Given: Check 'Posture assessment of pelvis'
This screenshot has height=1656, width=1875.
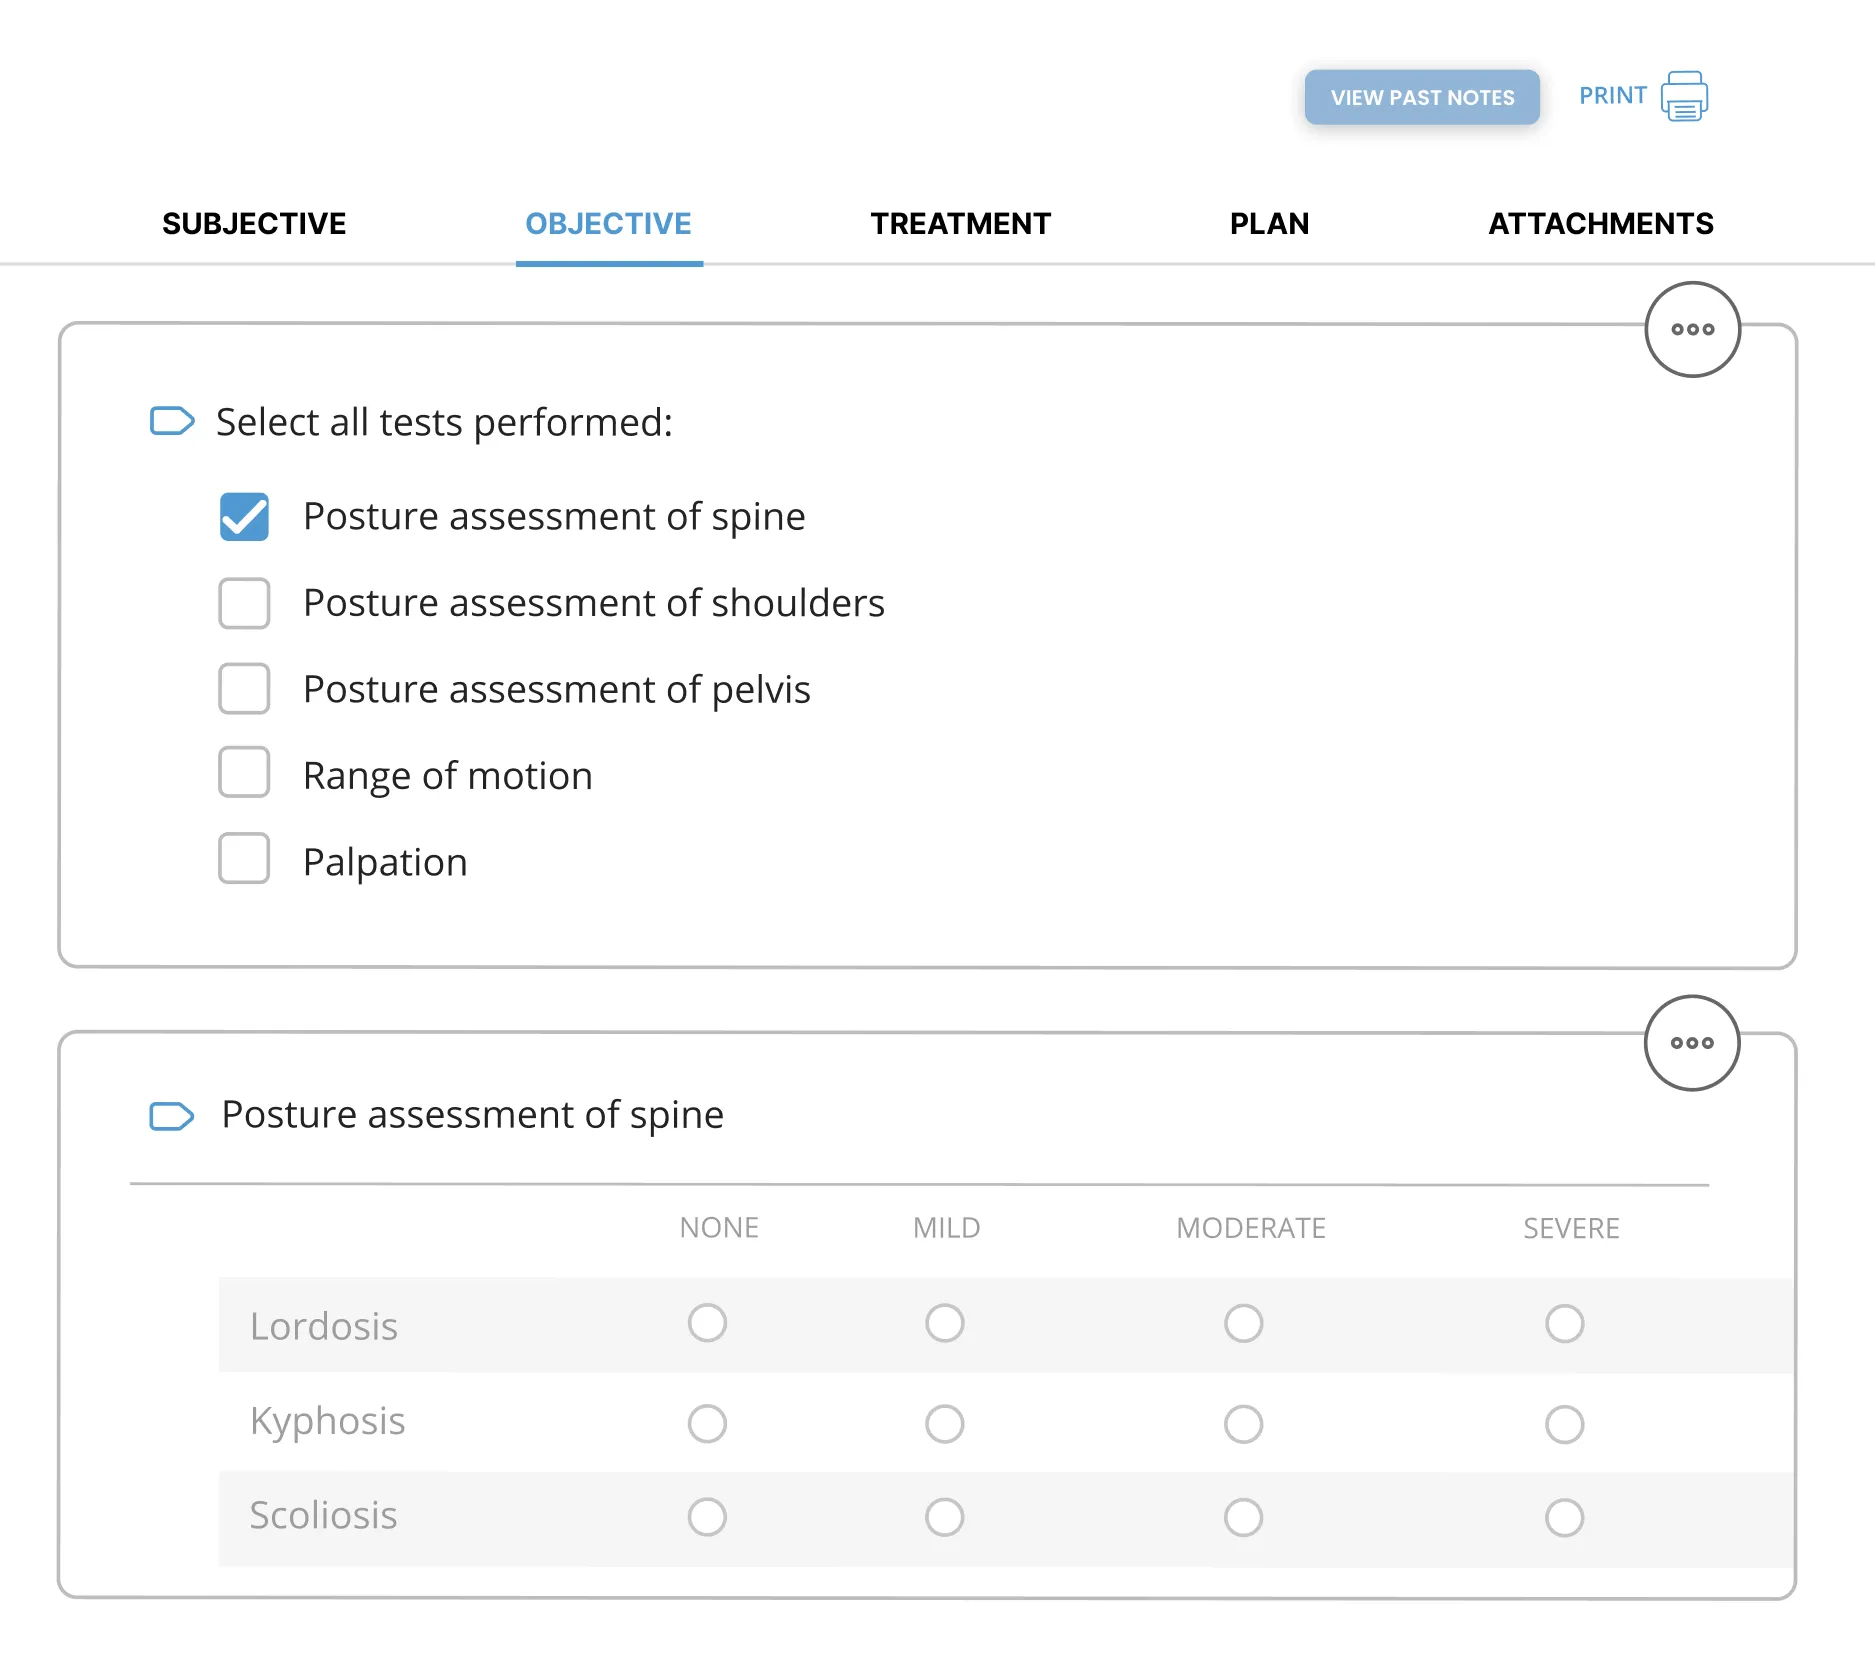Looking at the screenshot, I should [243, 689].
